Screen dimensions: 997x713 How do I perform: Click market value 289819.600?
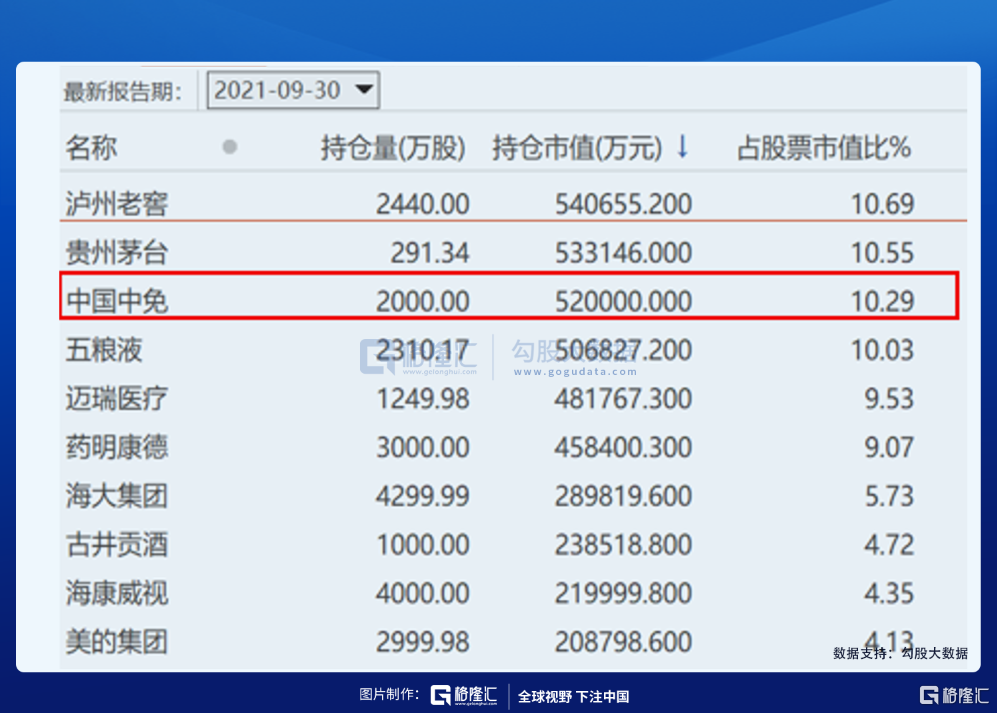[623, 496]
